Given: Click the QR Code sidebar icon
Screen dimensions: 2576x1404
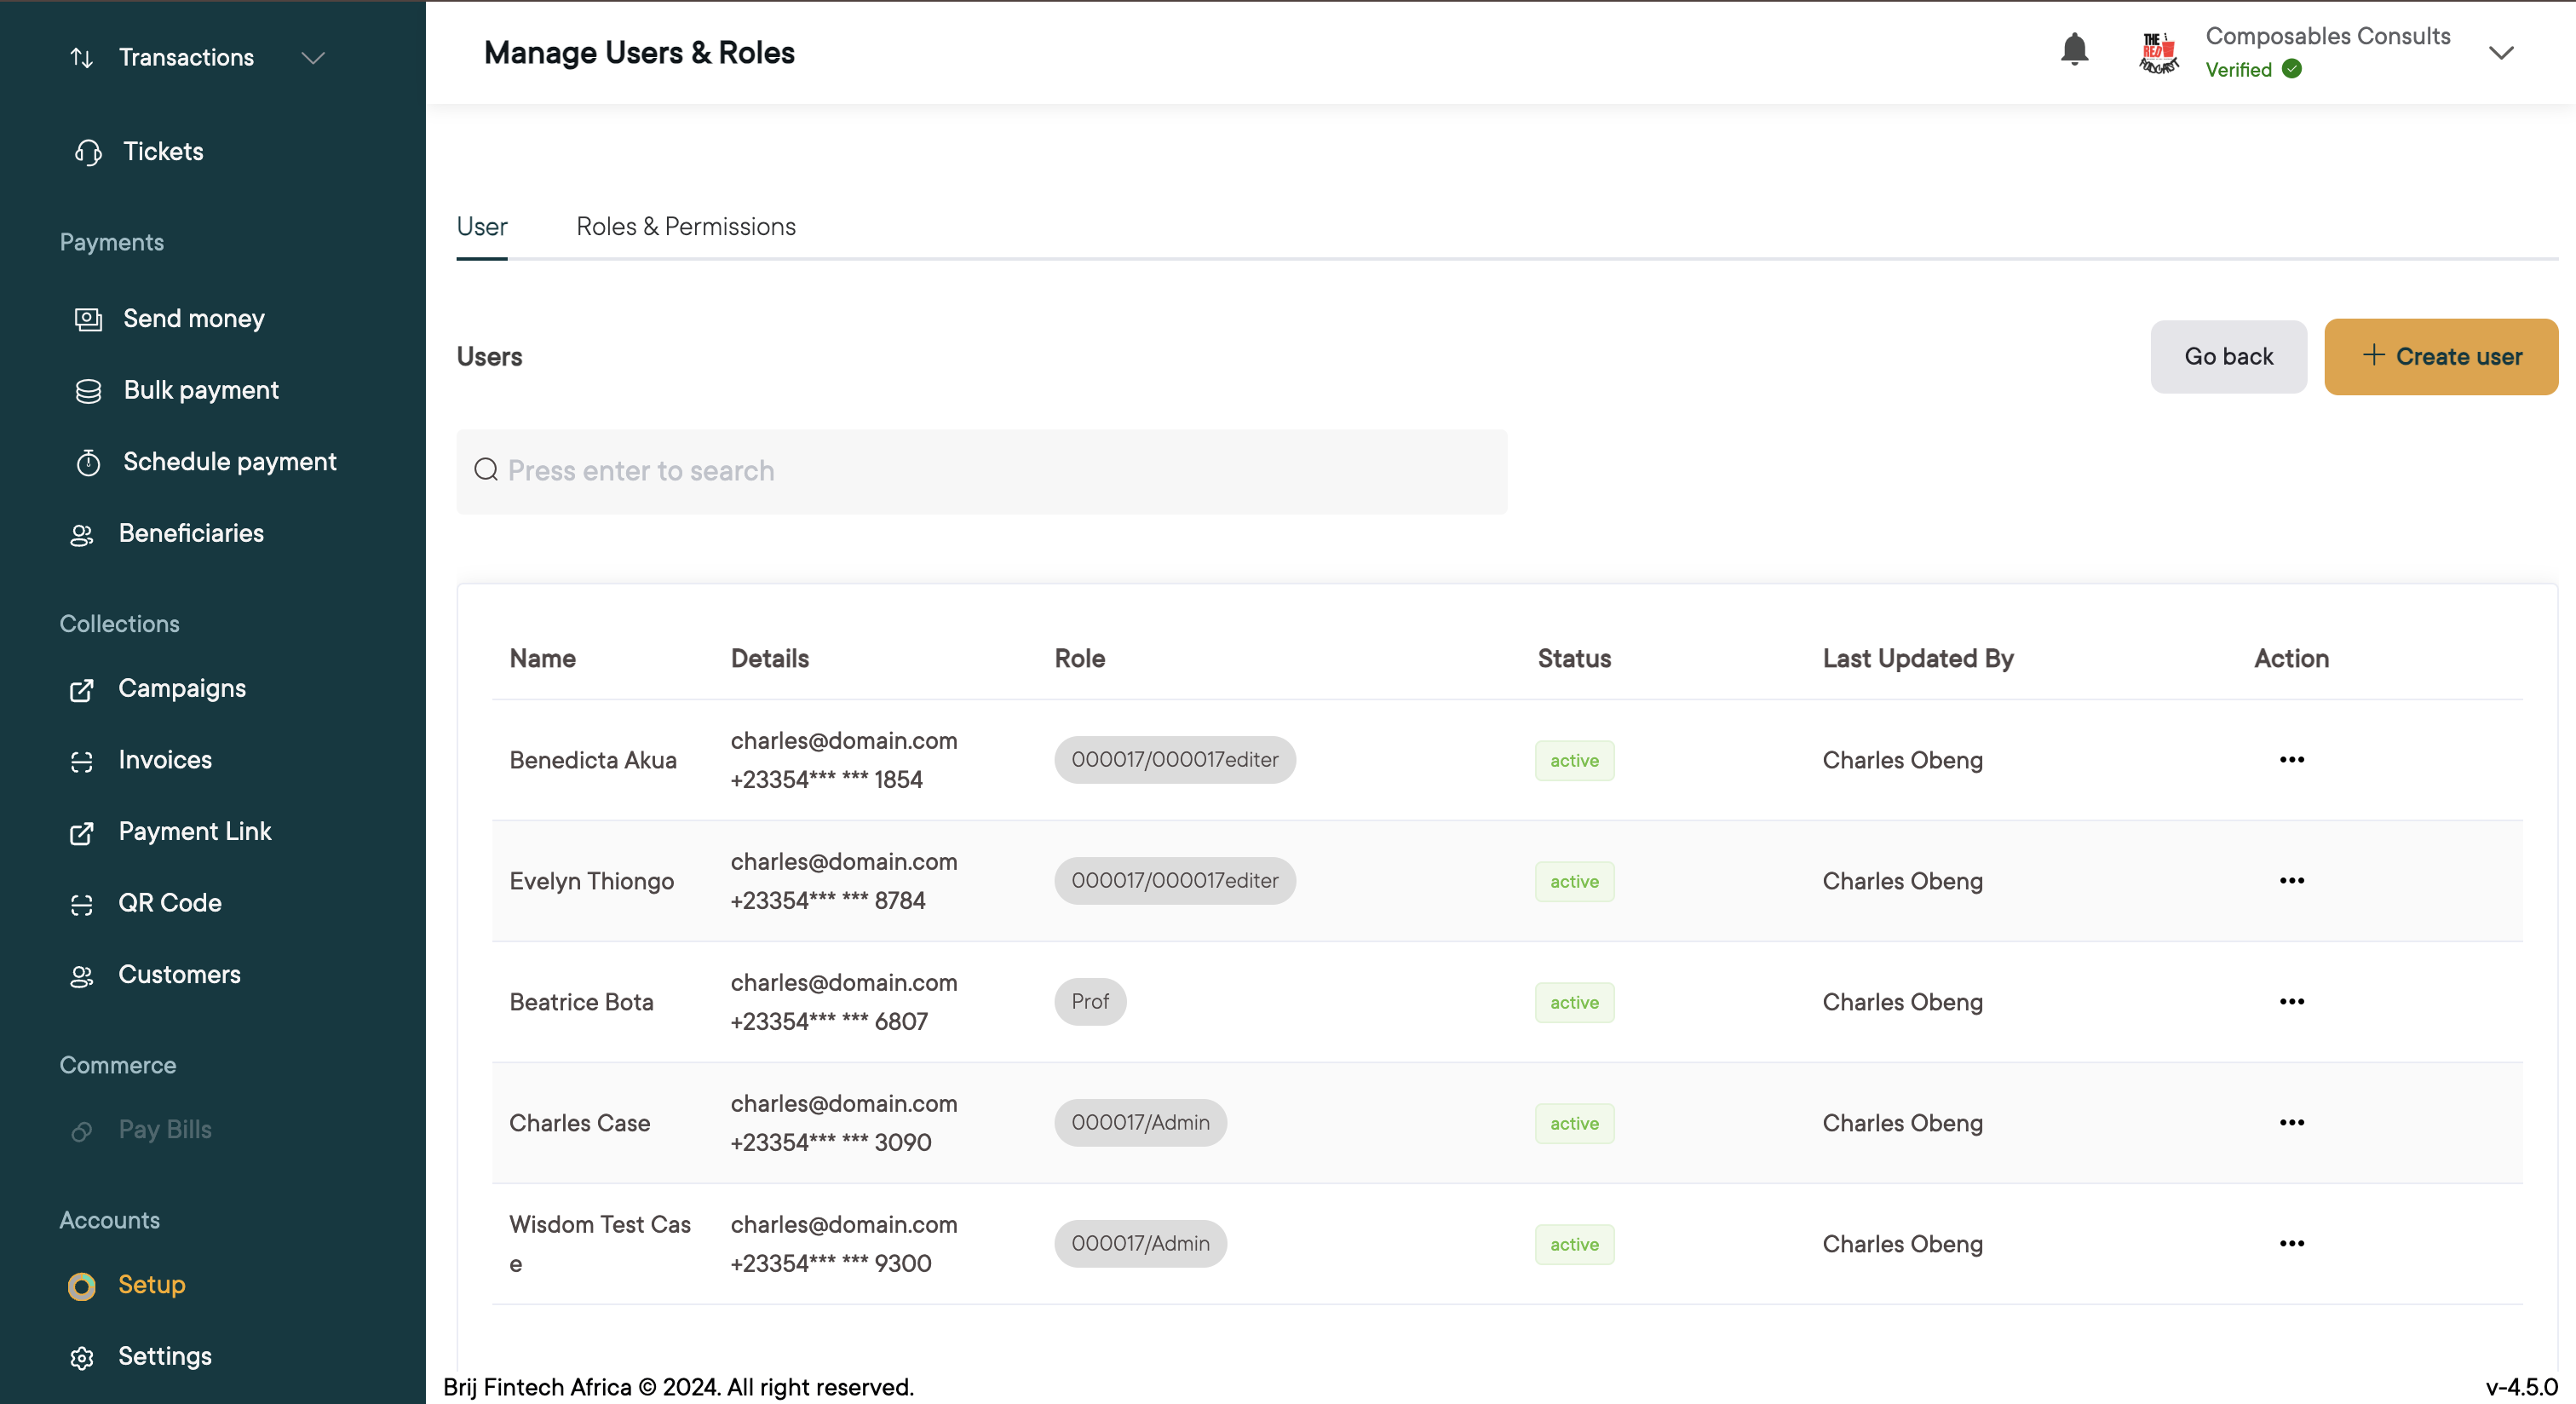Looking at the screenshot, I should click(x=82, y=904).
